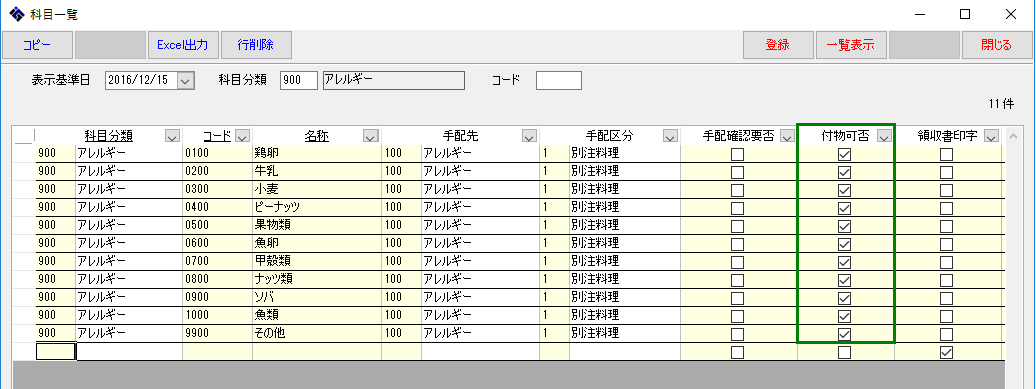The image size is (1036, 389).
Task: Minimize the 科目一覧 window
Action: pyautogui.click(x=920, y=14)
